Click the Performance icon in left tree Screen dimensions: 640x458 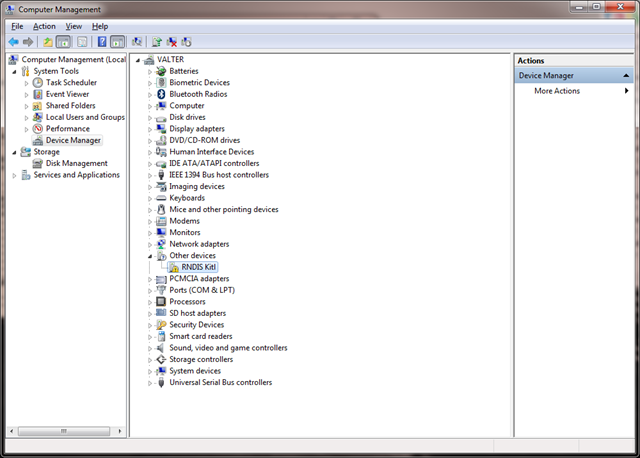38,129
